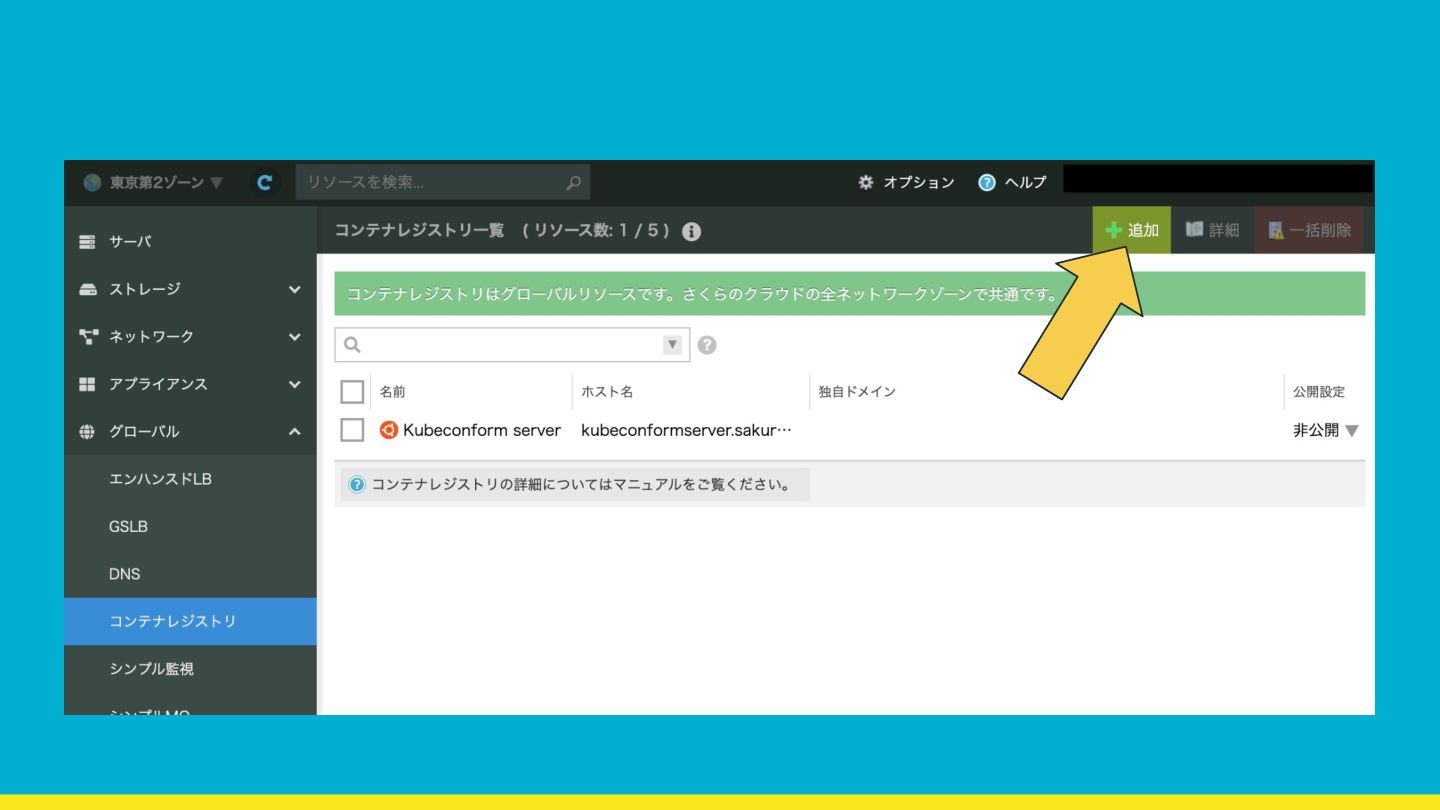Click the 詳細 button
This screenshot has height=810, width=1440.
pyautogui.click(x=1212, y=230)
